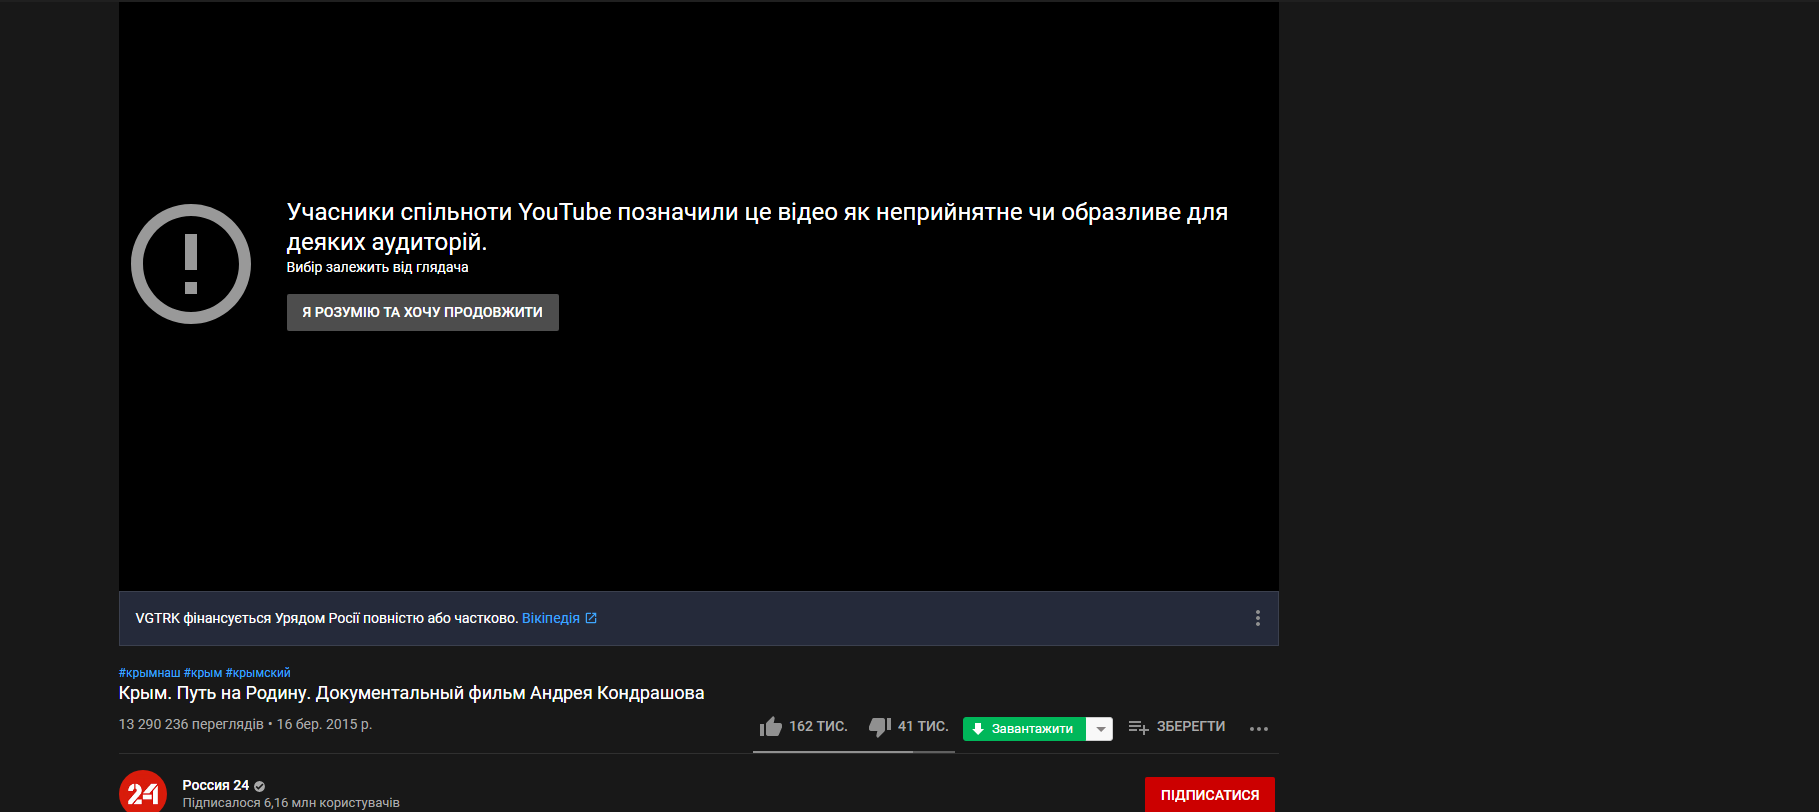The width and height of the screenshot is (1819, 812).
Task: Click the Россия 24 channel name
Action: click(216, 785)
